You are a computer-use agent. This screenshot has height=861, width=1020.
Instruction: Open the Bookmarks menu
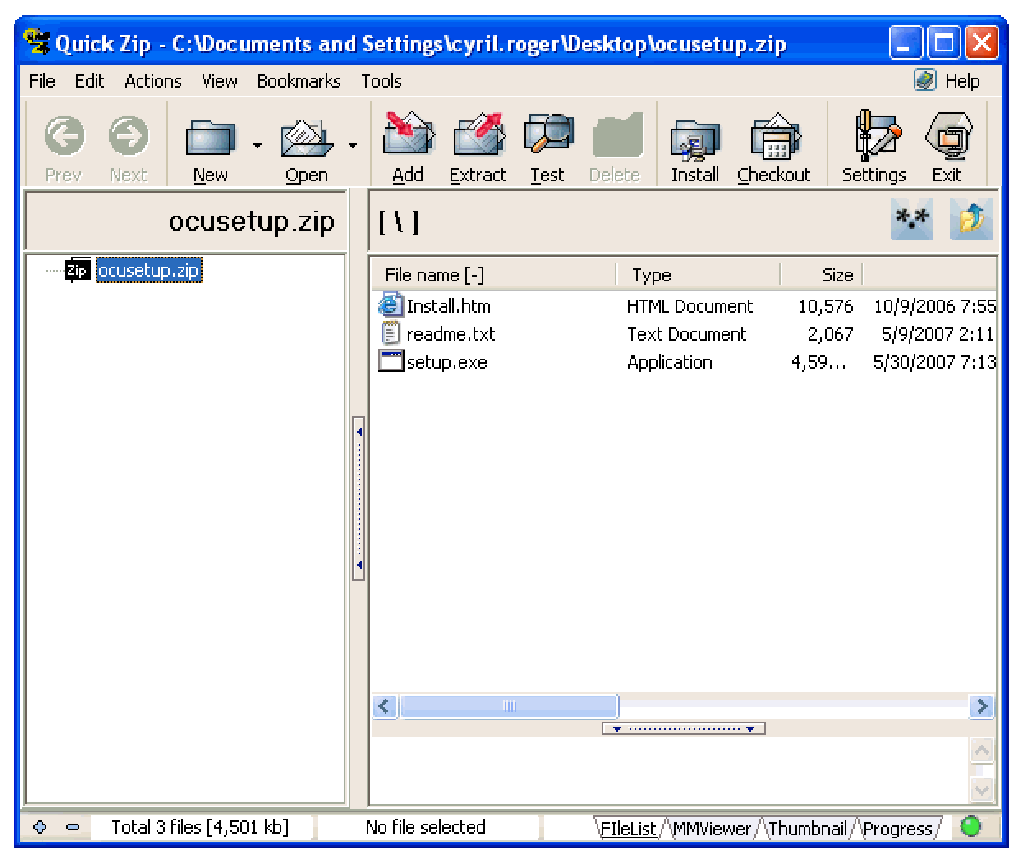pyautogui.click(x=299, y=81)
